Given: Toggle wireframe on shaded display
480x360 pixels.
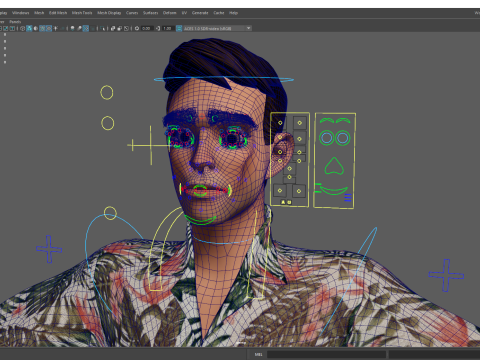Looking at the screenshot, I should point(42,28).
